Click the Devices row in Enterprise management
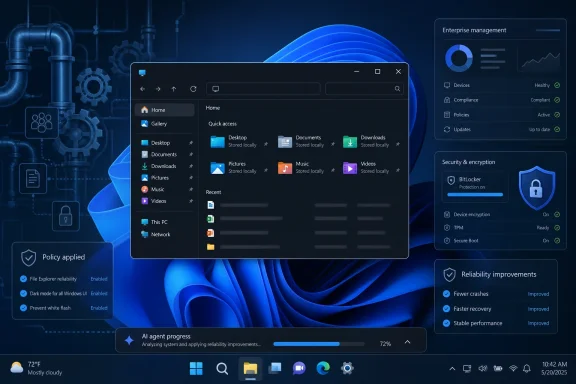This screenshot has width=576, height=384. (501, 85)
